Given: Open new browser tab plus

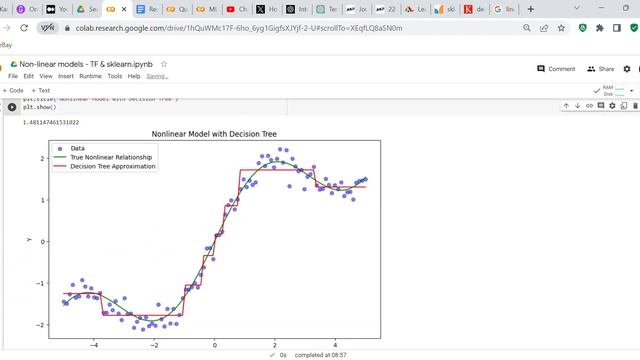Looking at the screenshot, I should (x=531, y=9).
